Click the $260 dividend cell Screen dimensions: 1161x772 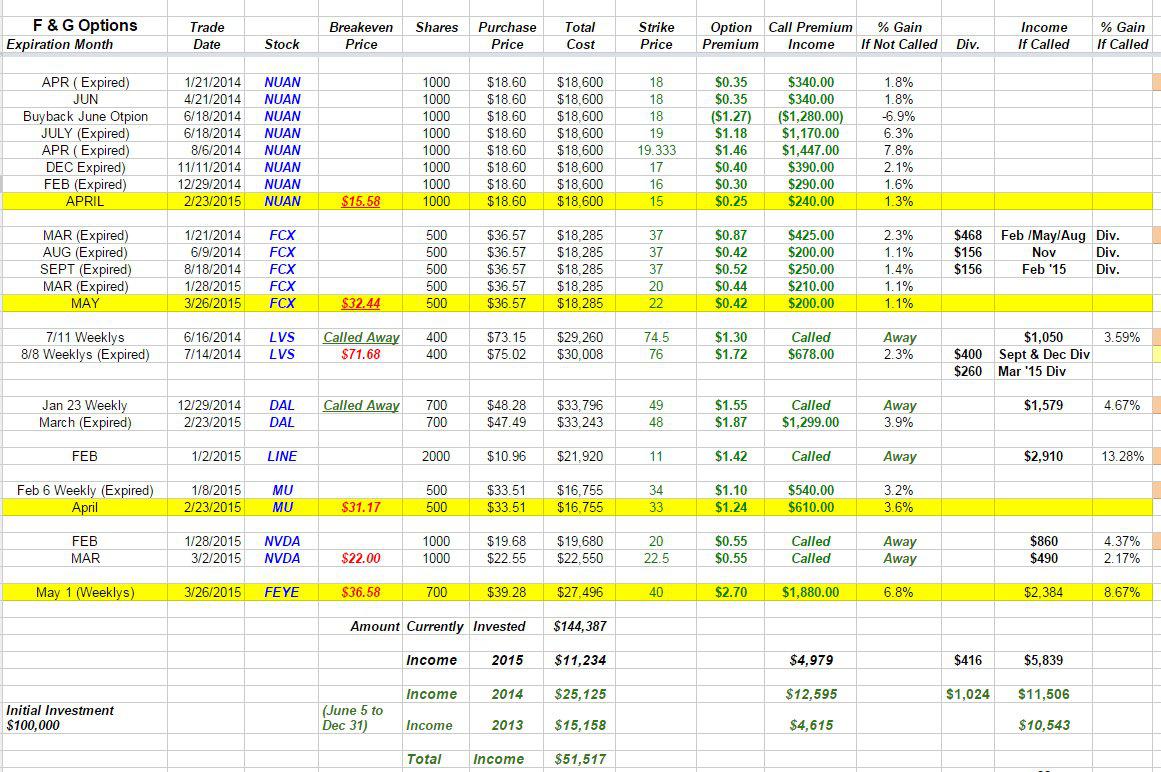(x=968, y=372)
